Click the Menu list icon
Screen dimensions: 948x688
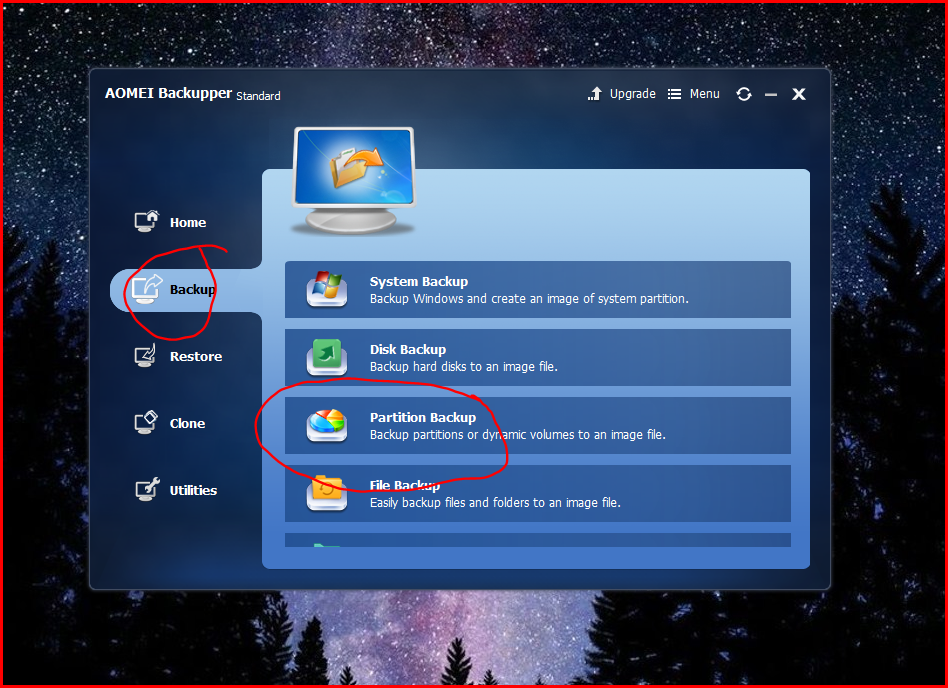(674, 94)
